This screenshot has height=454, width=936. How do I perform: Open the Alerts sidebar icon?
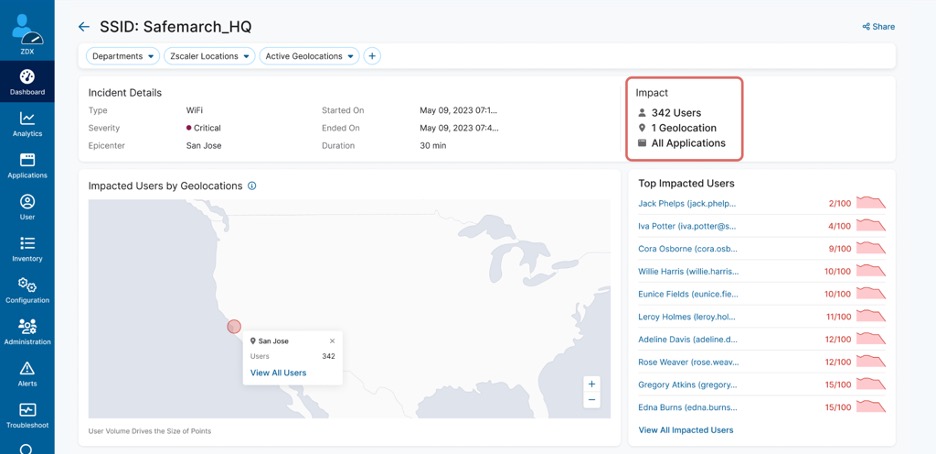(27, 374)
